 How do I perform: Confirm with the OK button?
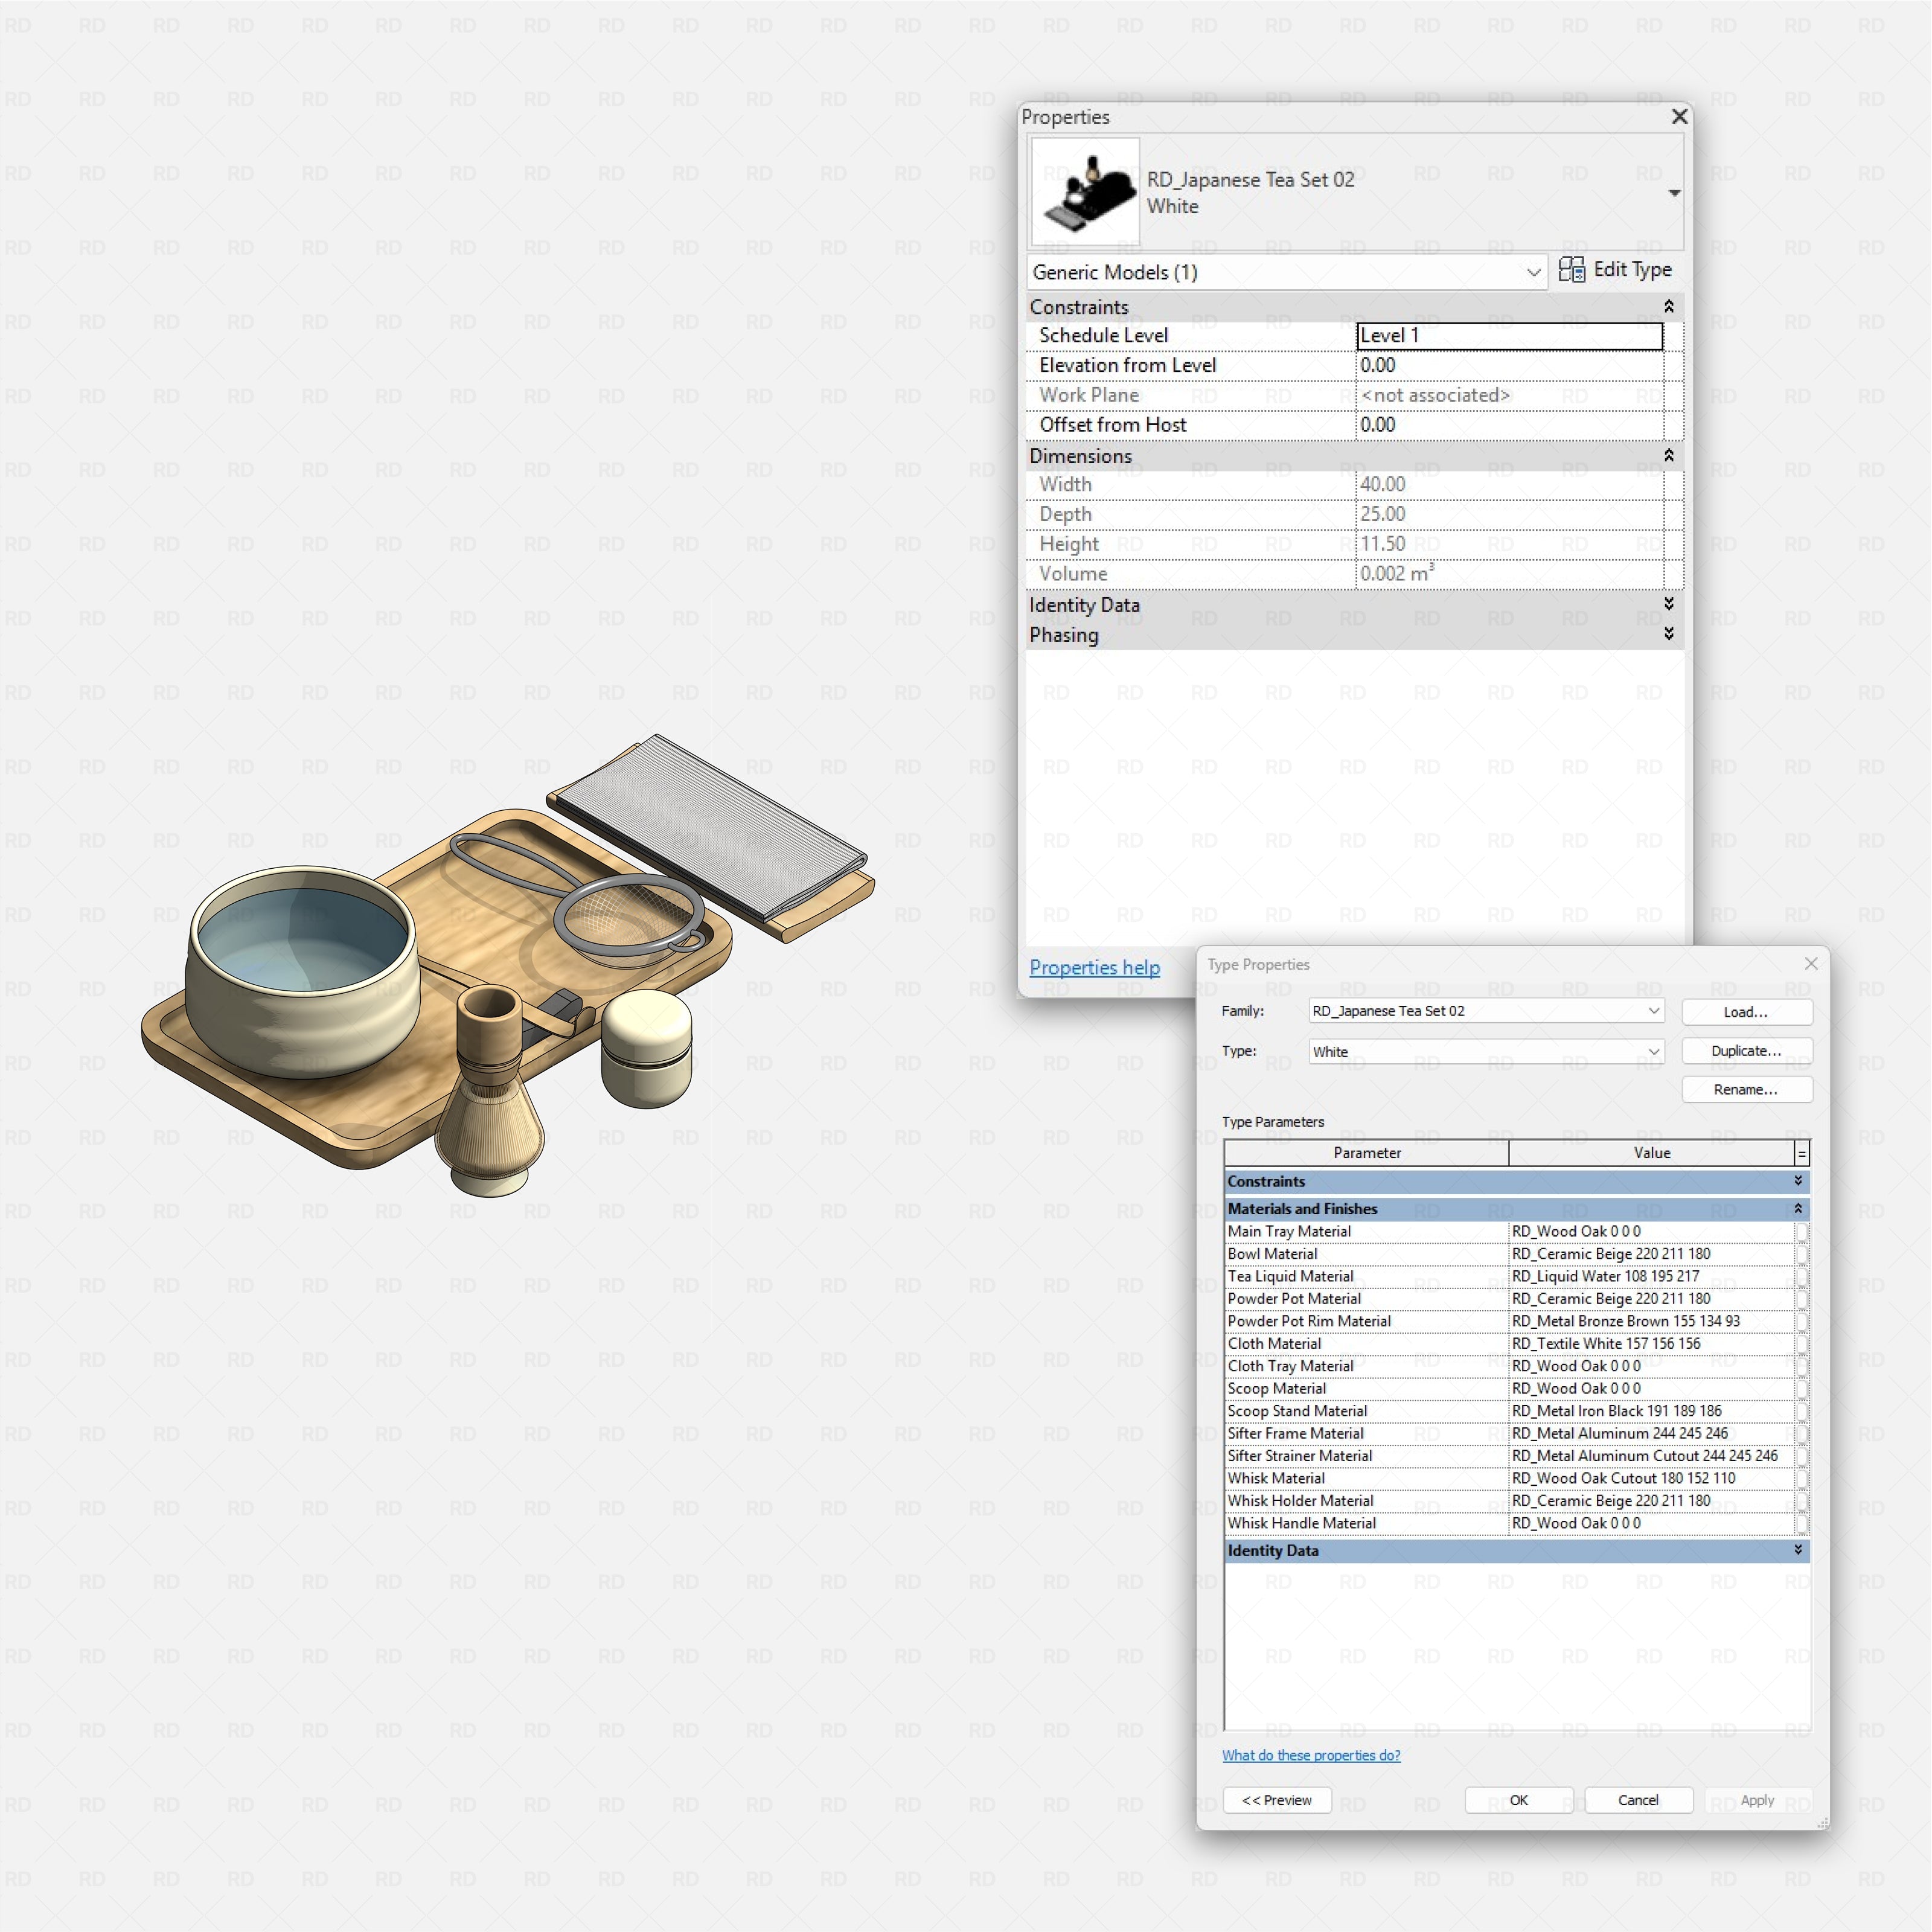1519,1800
